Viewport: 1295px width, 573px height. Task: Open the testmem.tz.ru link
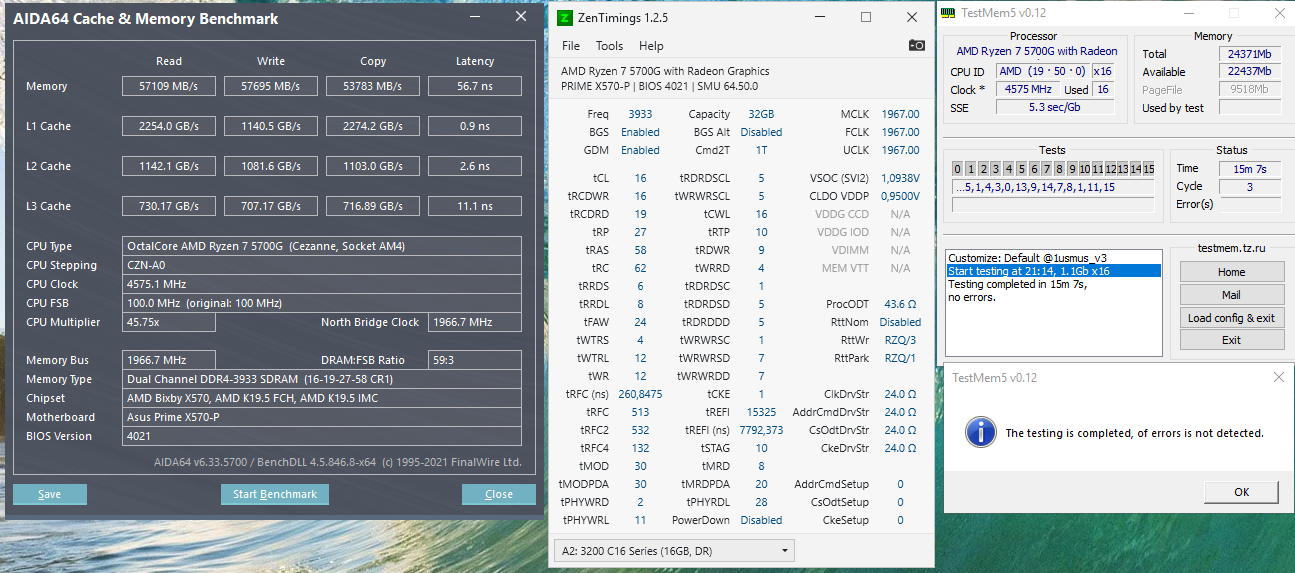[x=1231, y=249]
